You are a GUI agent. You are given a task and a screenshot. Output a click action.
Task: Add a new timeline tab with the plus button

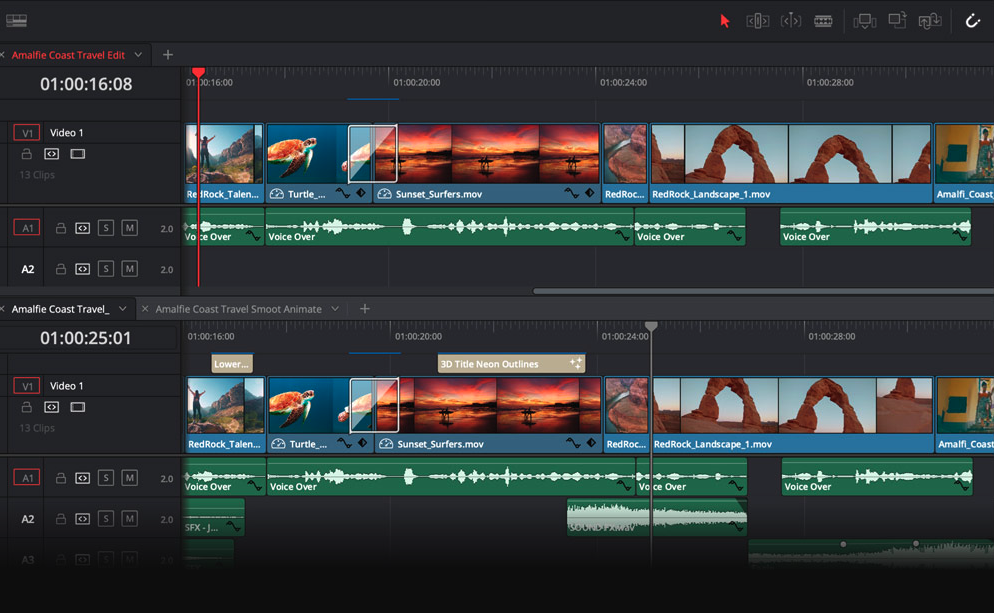pyautogui.click(x=166, y=55)
